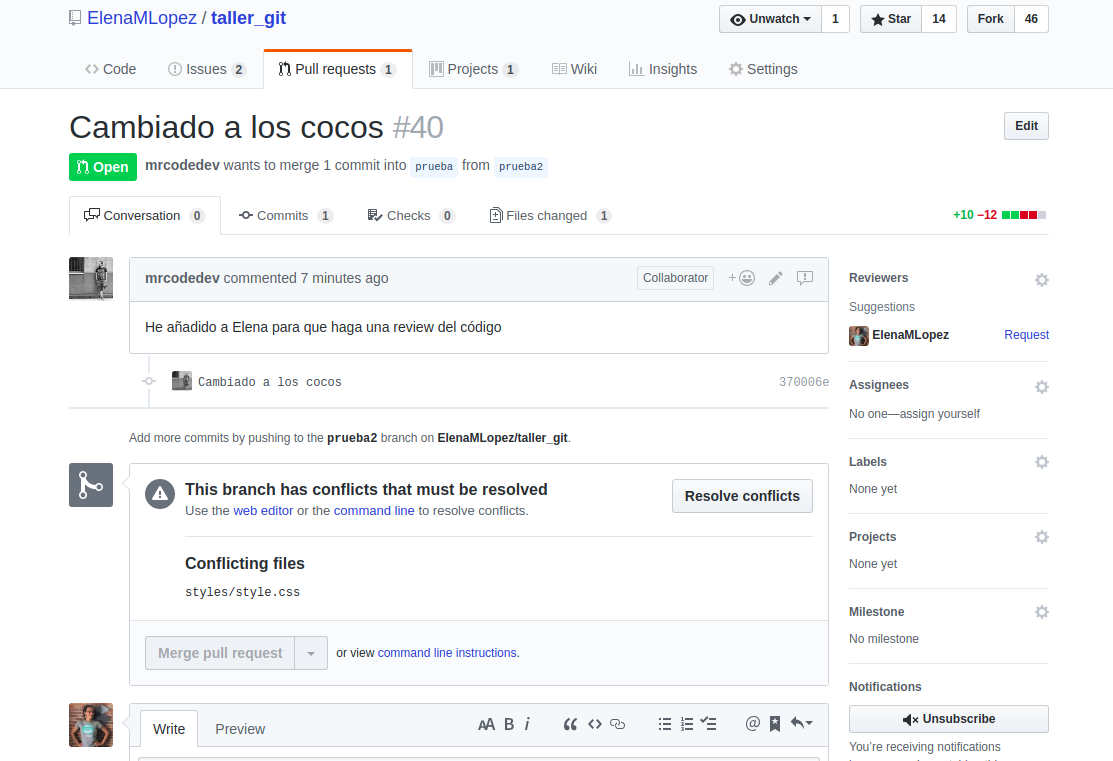Open the repository Settings tab
1113x761 pixels.
(x=763, y=69)
